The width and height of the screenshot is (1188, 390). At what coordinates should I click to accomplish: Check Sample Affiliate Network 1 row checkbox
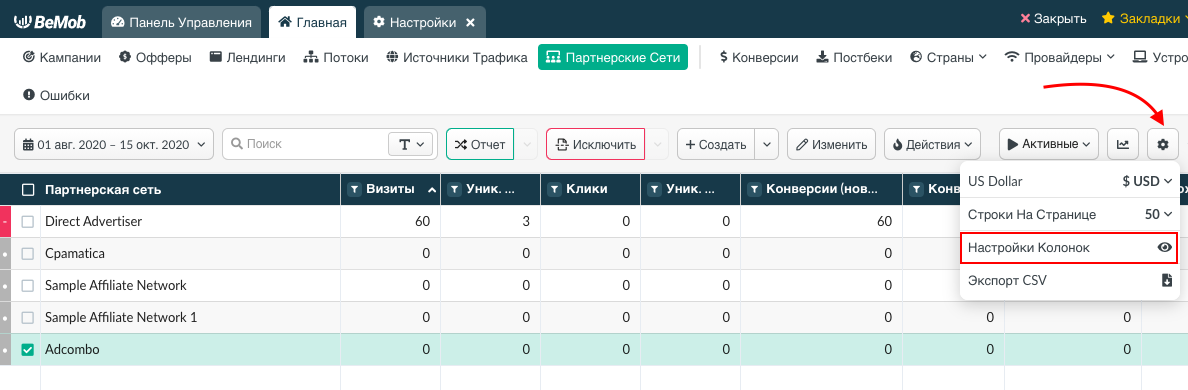point(28,317)
